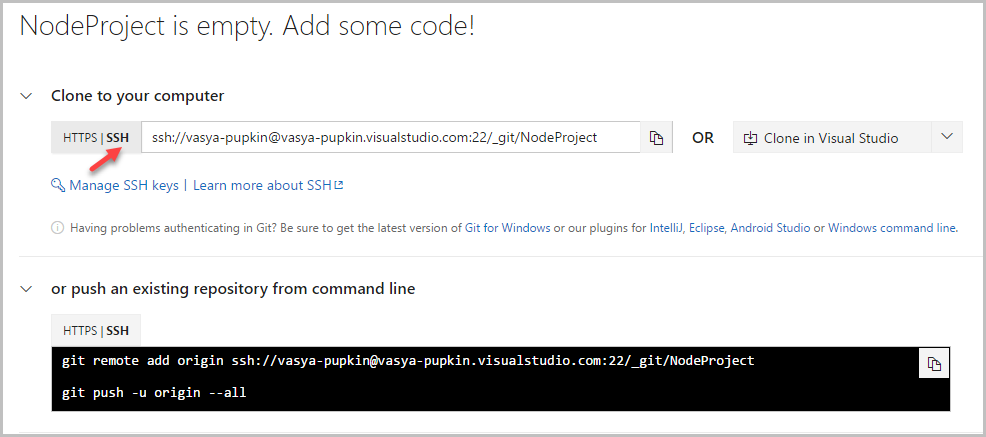
Task: Switch to HTTPS in the clone section
Action: tap(78, 138)
